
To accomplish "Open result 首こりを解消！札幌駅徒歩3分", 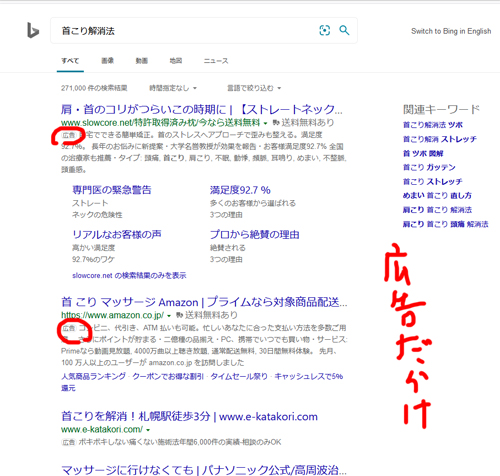I will coord(189,416).
